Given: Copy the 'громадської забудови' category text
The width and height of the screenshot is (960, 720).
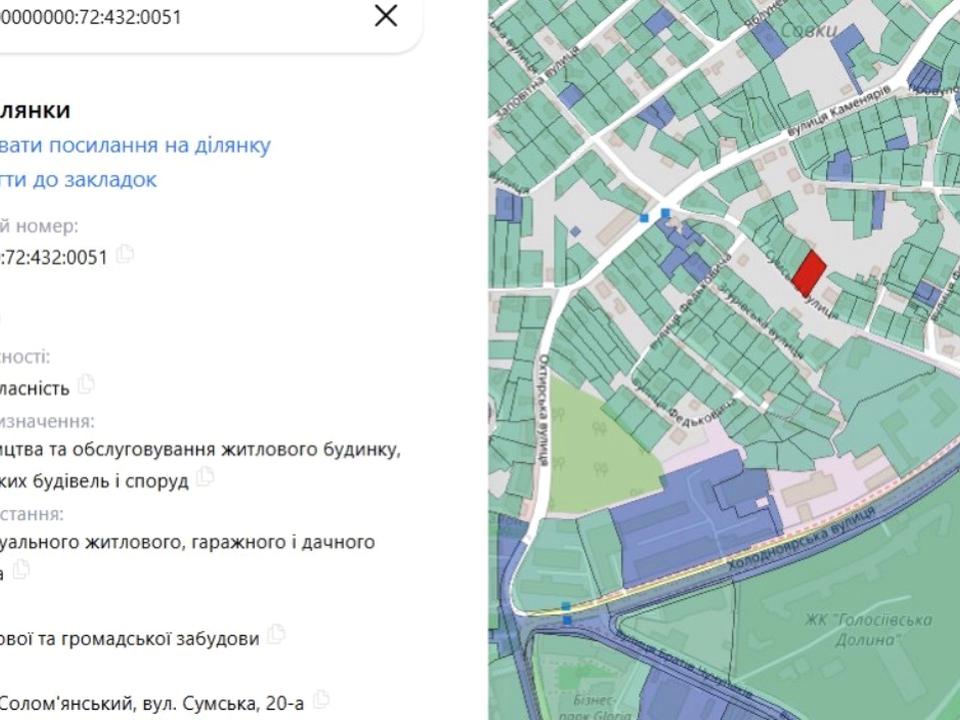Looking at the screenshot, I should pyautogui.click(x=276, y=634).
